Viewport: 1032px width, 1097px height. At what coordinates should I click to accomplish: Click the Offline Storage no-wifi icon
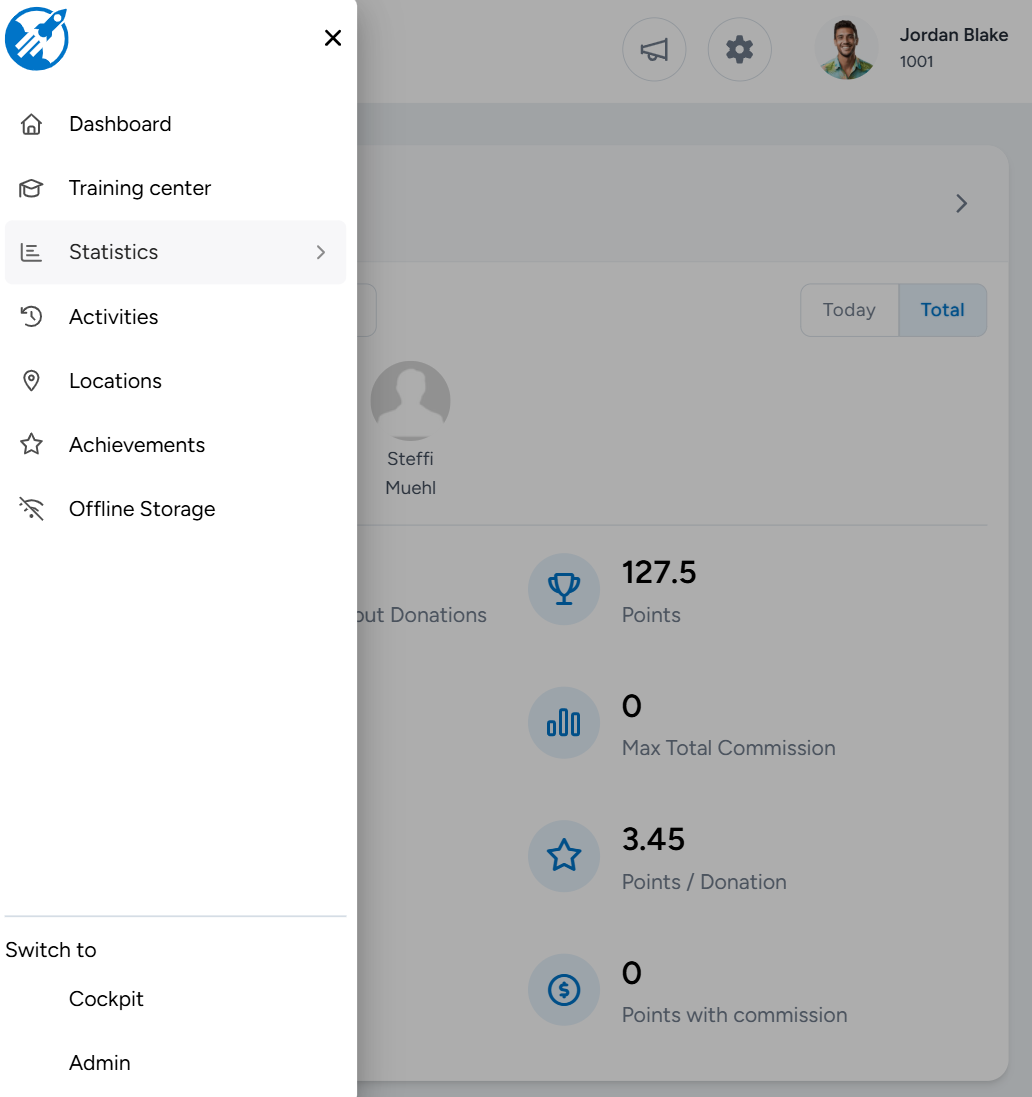pos(31,509)
